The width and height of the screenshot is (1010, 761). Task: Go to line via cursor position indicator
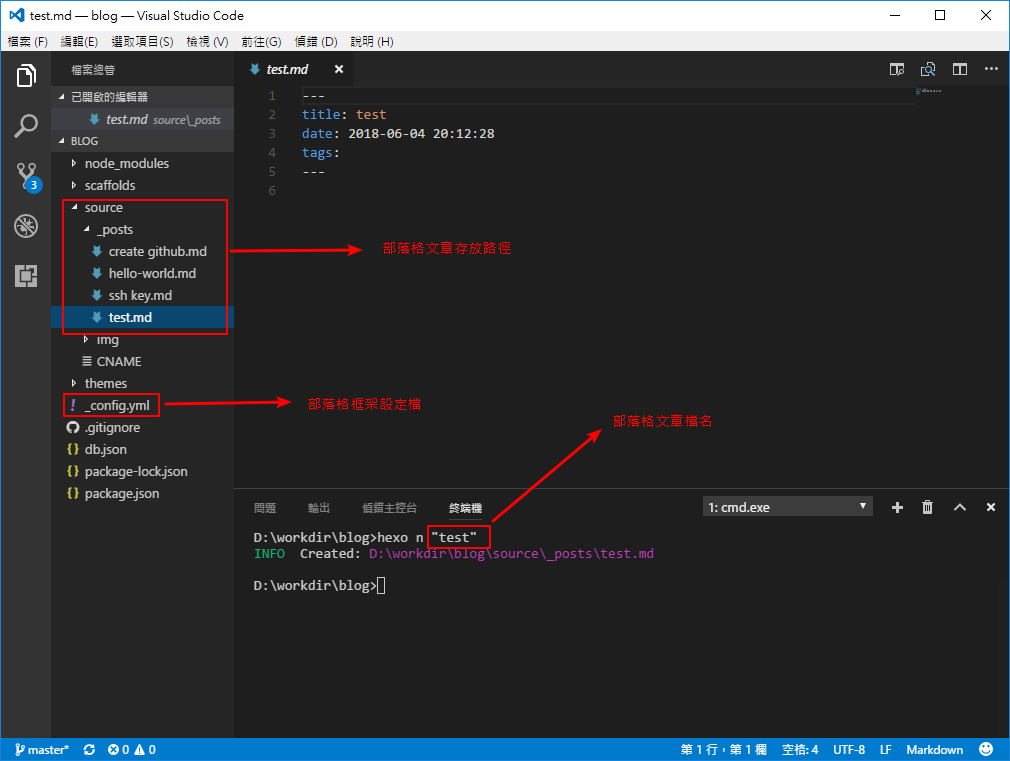click(723, 749)
